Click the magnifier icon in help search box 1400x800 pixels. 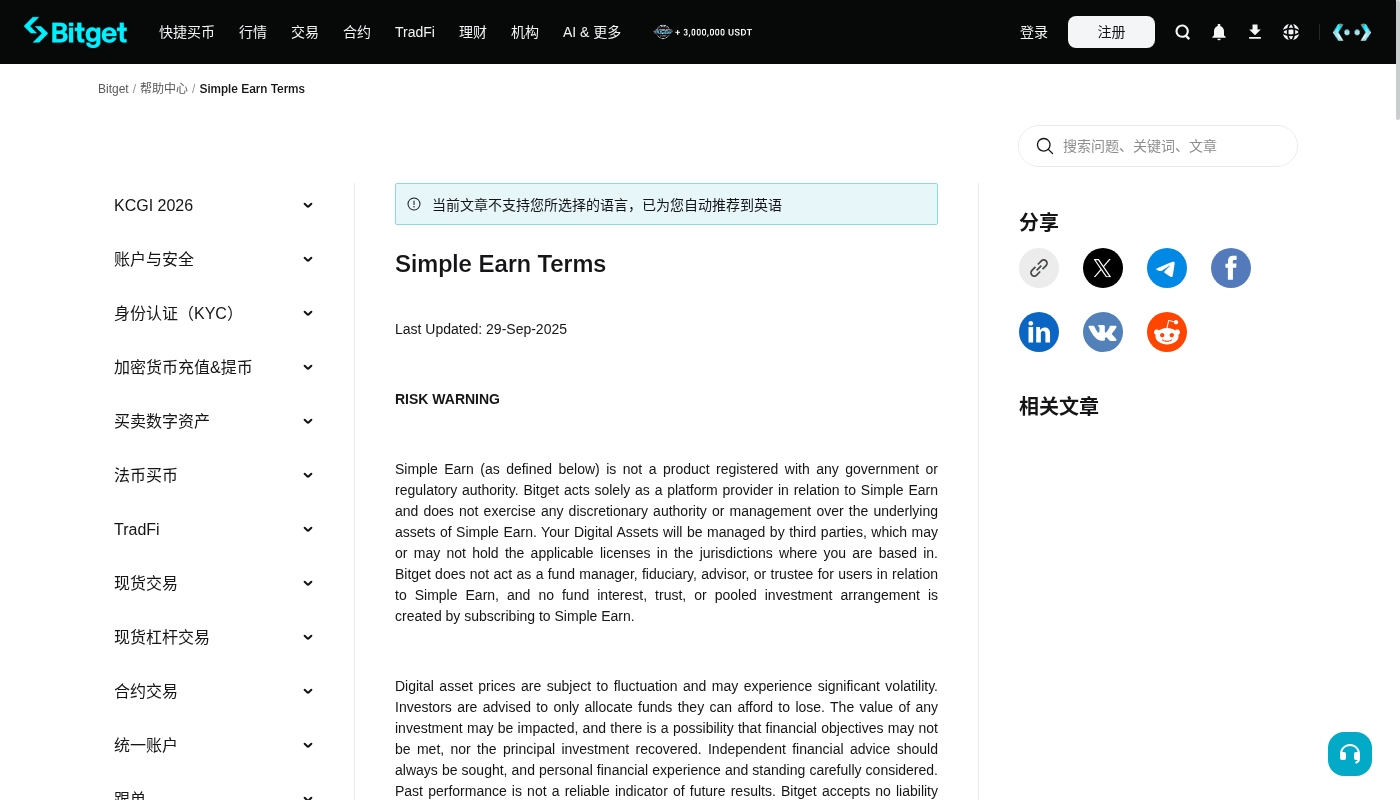tap(1045, 146)
